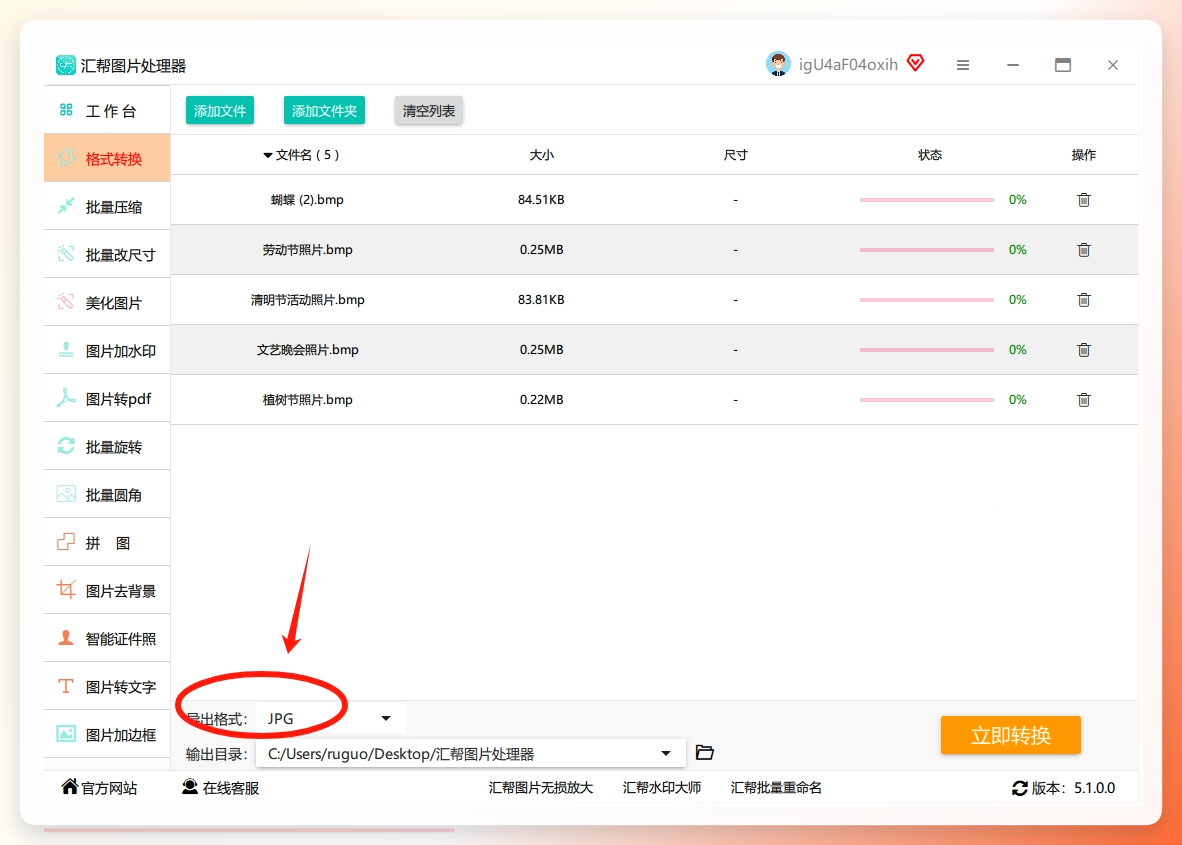This screenshot has height=845, width=1182.
Task: Click the 84.51KB size cell
Action: tap(541, 200)
